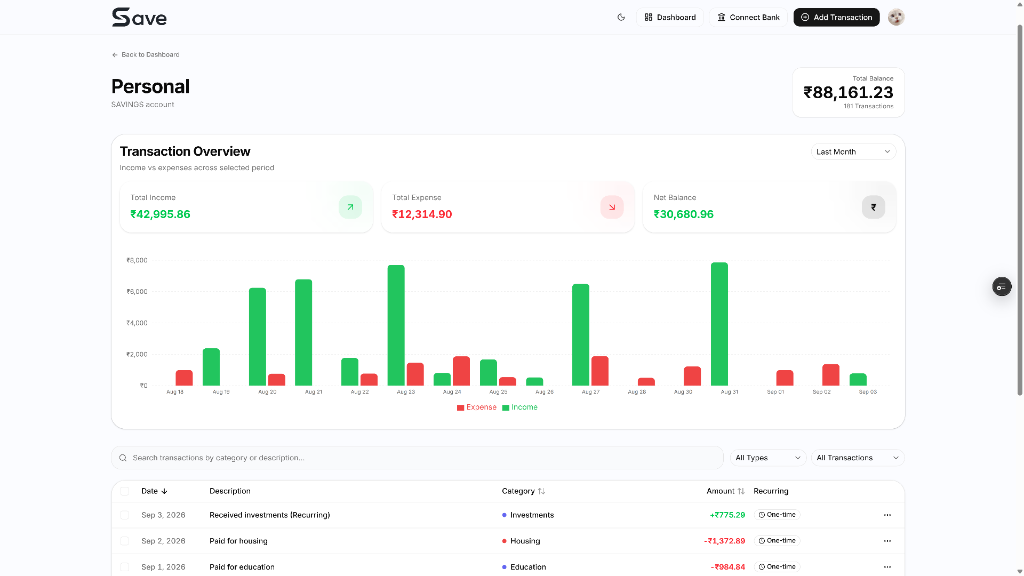Click Total Expense value ₹12,314.90
The height and width of the screenshot is (576, 1024).
pos(422,214)
